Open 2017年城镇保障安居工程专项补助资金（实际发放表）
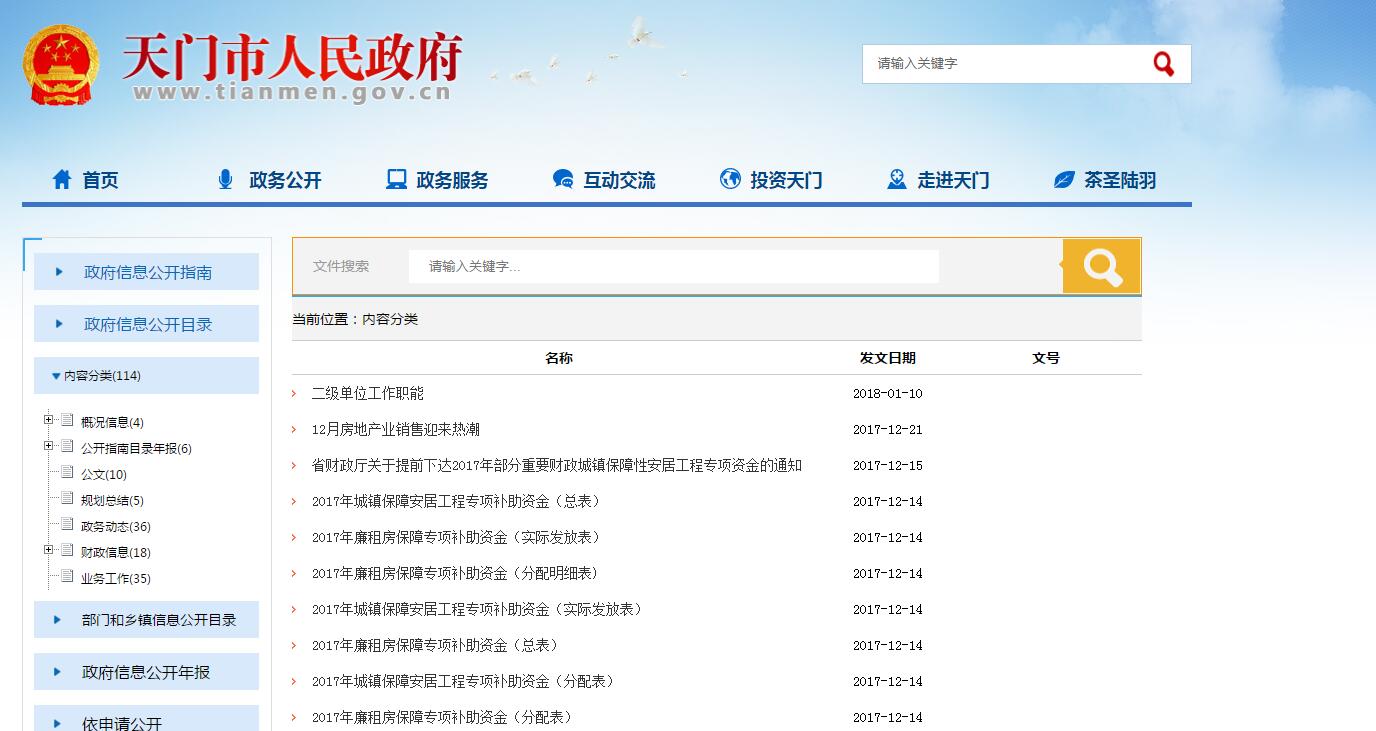Screen dimensions: 1376x731 477,609
